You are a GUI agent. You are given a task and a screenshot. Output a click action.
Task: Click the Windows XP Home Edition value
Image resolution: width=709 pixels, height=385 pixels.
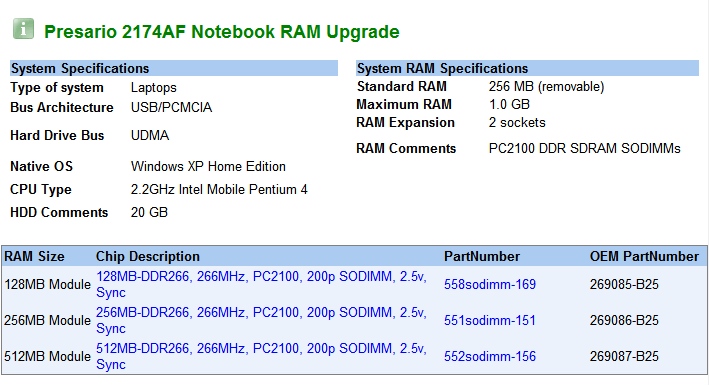point(208,166)
